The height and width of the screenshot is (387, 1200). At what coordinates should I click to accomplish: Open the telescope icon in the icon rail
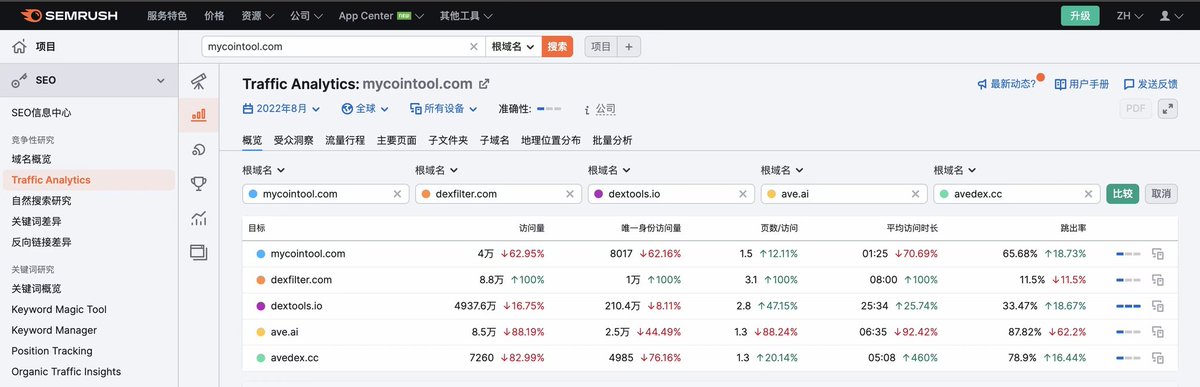point(198,81)
